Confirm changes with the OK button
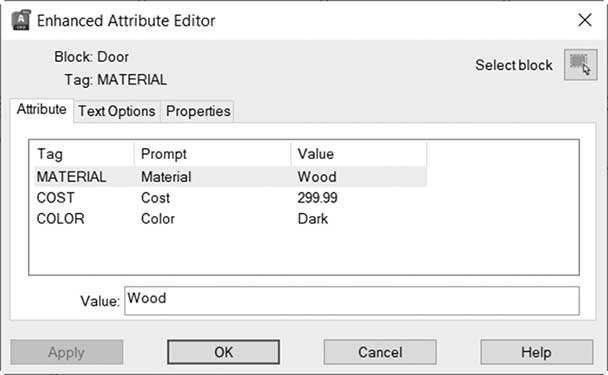The image size is (608, 375). coord(223,352)
